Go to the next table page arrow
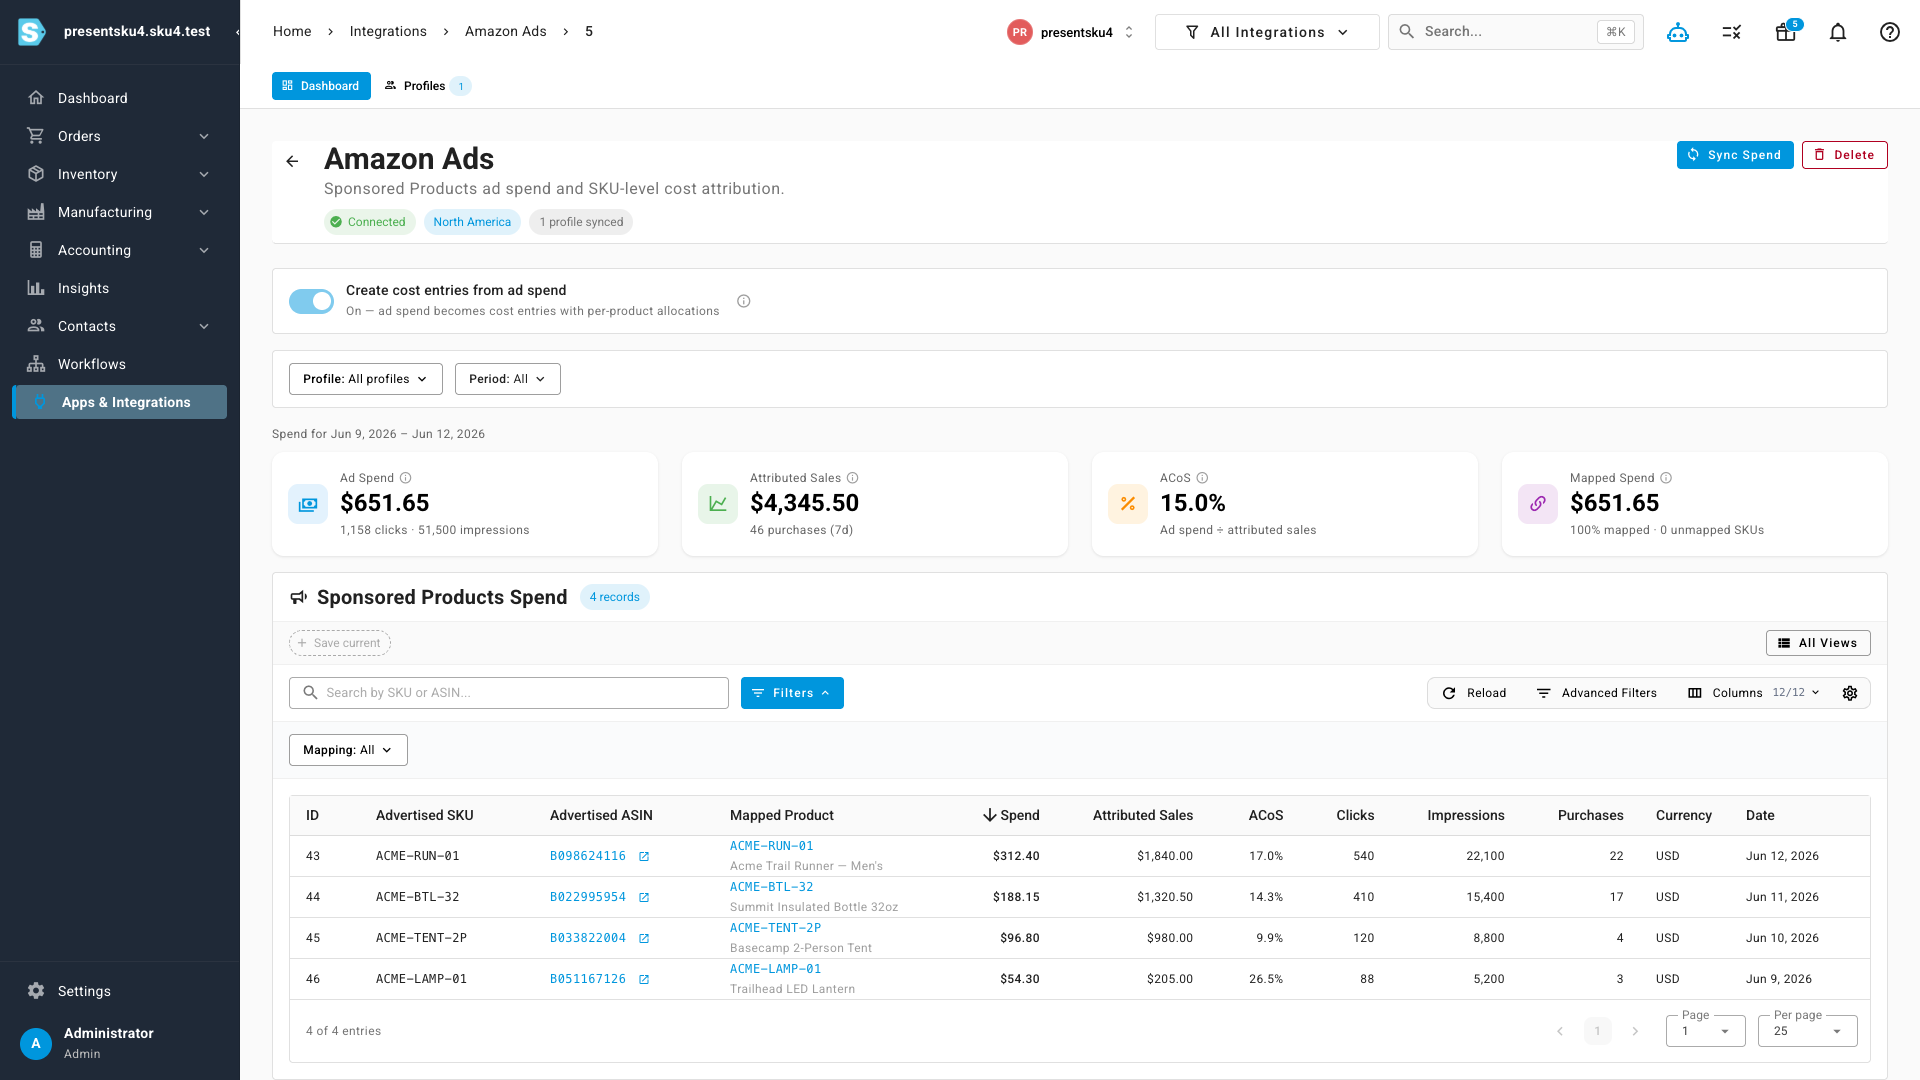1920x1080 pixels. [1635, 1031]
